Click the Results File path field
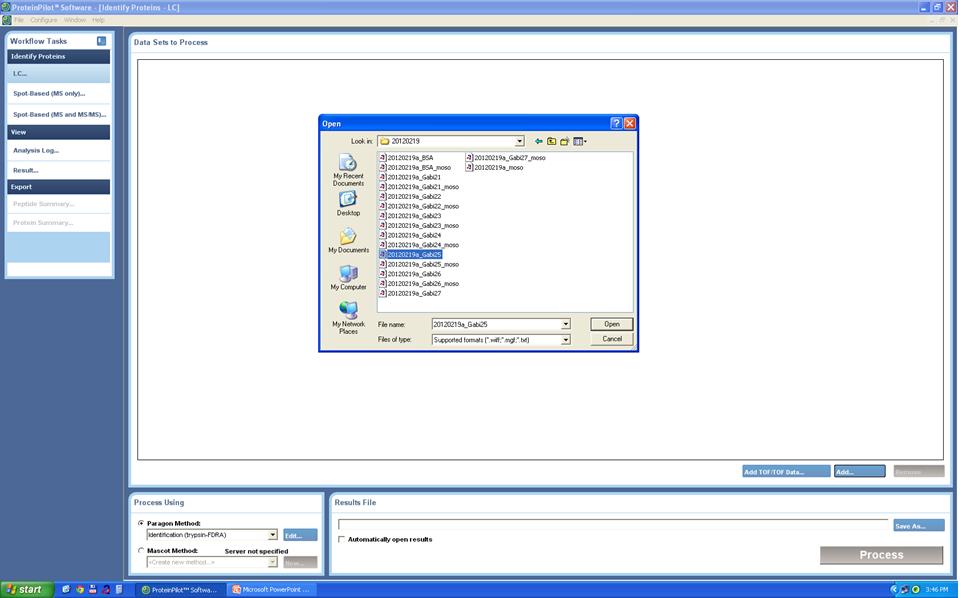This screenshot has height=598, width=960. (613, 525)
